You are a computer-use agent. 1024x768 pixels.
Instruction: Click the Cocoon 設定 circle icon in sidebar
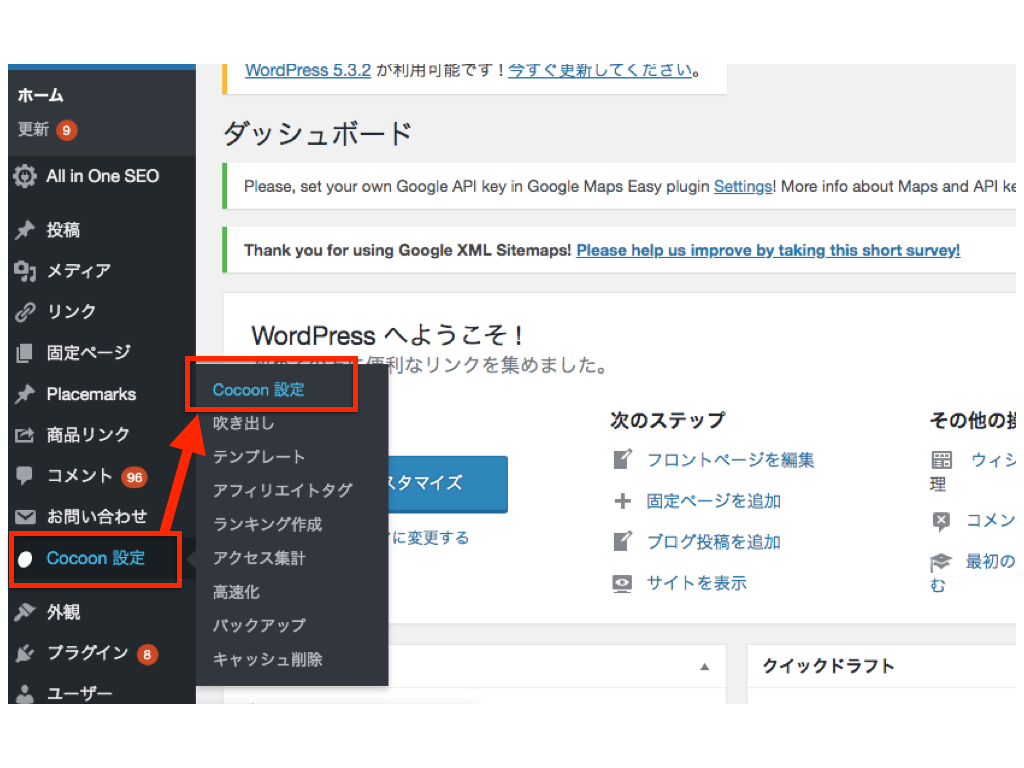(x=25, y=559)
